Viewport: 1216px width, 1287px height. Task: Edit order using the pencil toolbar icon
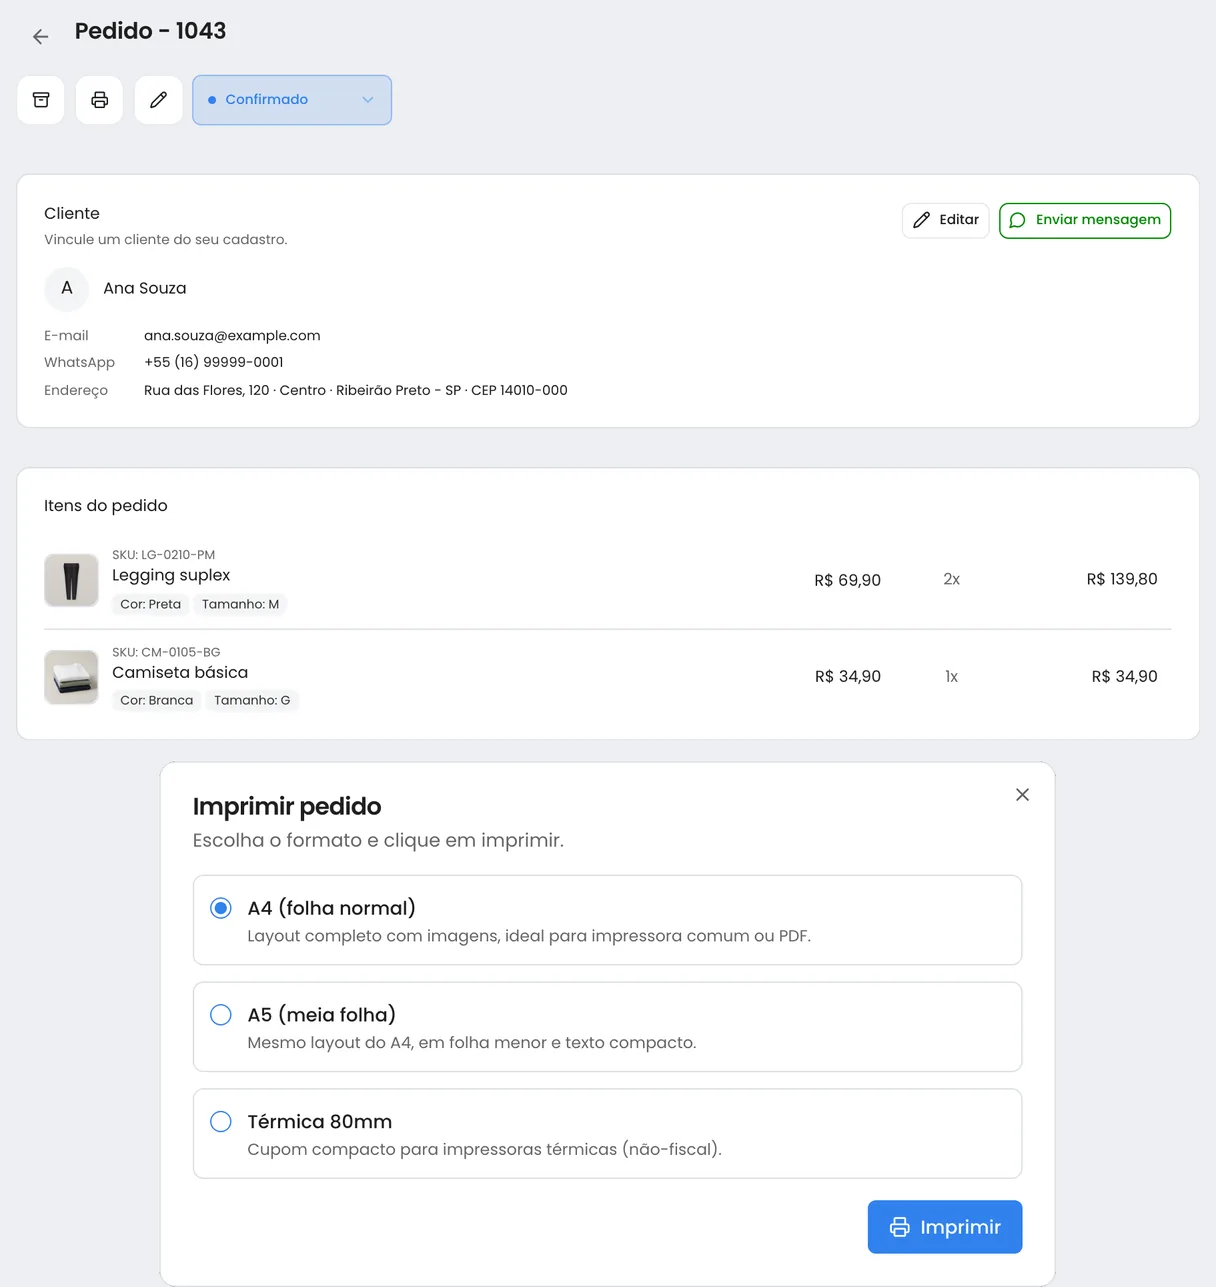point(158,100)
